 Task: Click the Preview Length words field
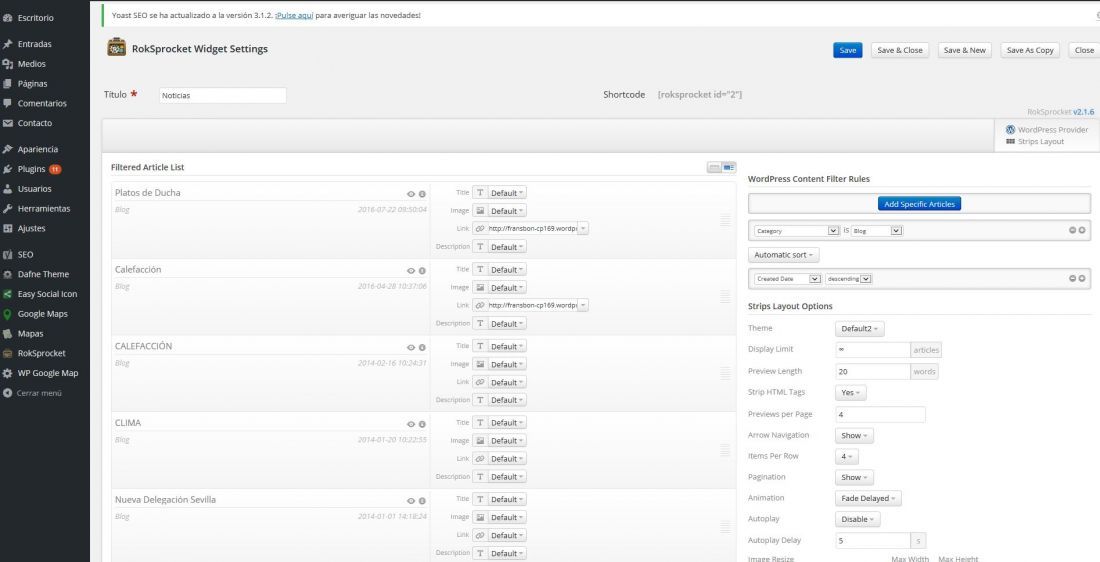pos(873,371)
